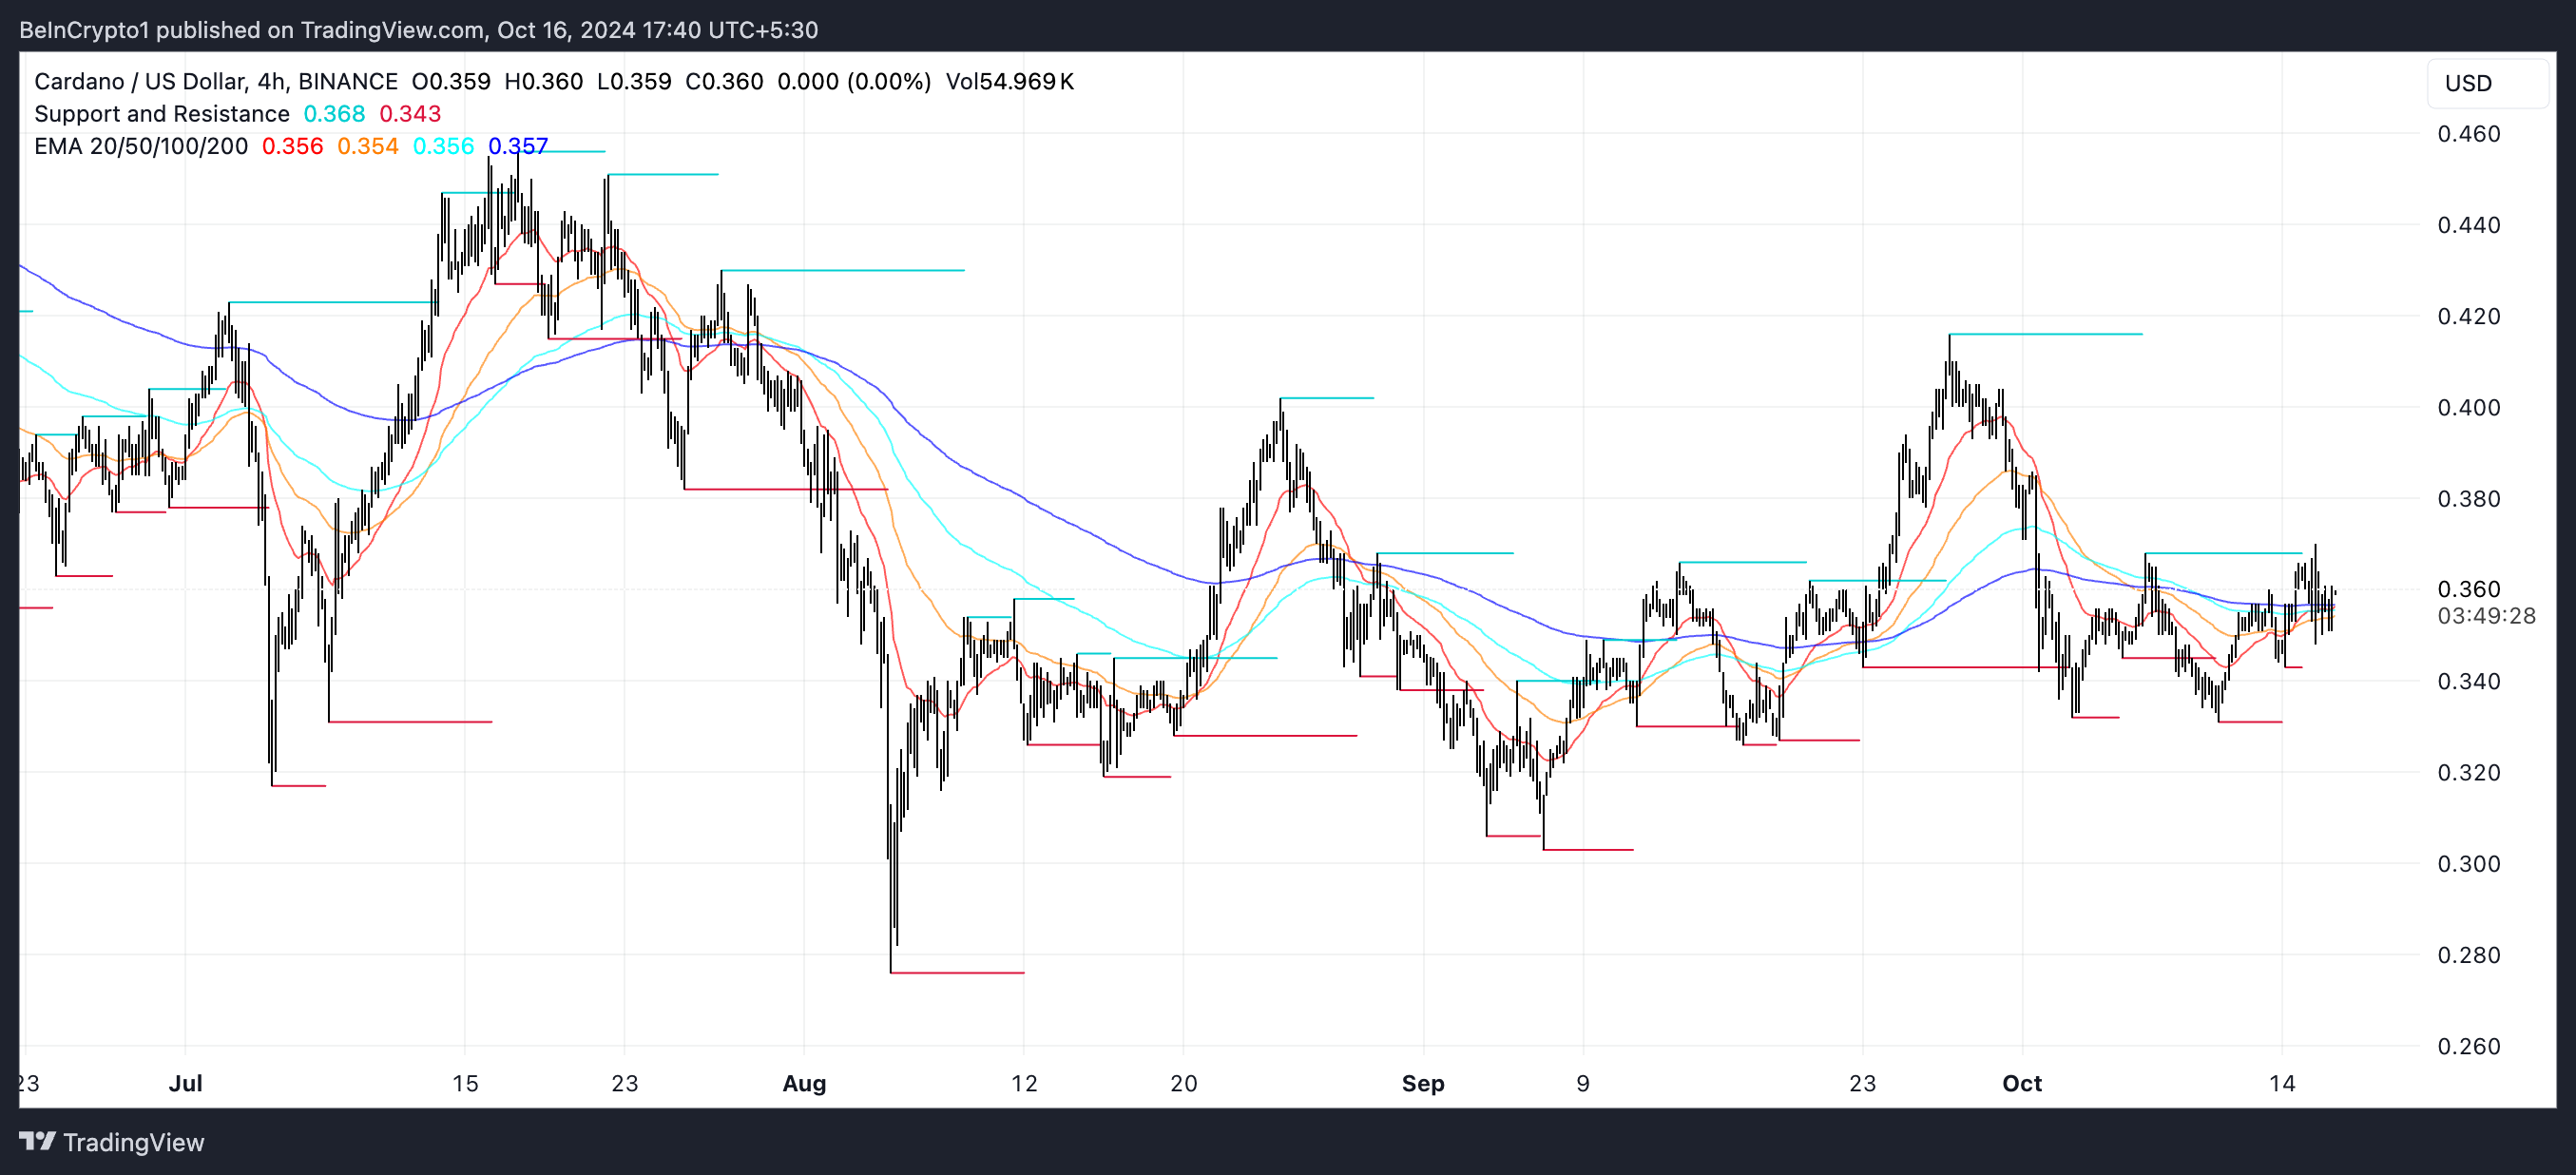The width and height of the screenshot is (2576, 1175).
Task: Click the 0.300 price axis label
Action: [2468, 864]
